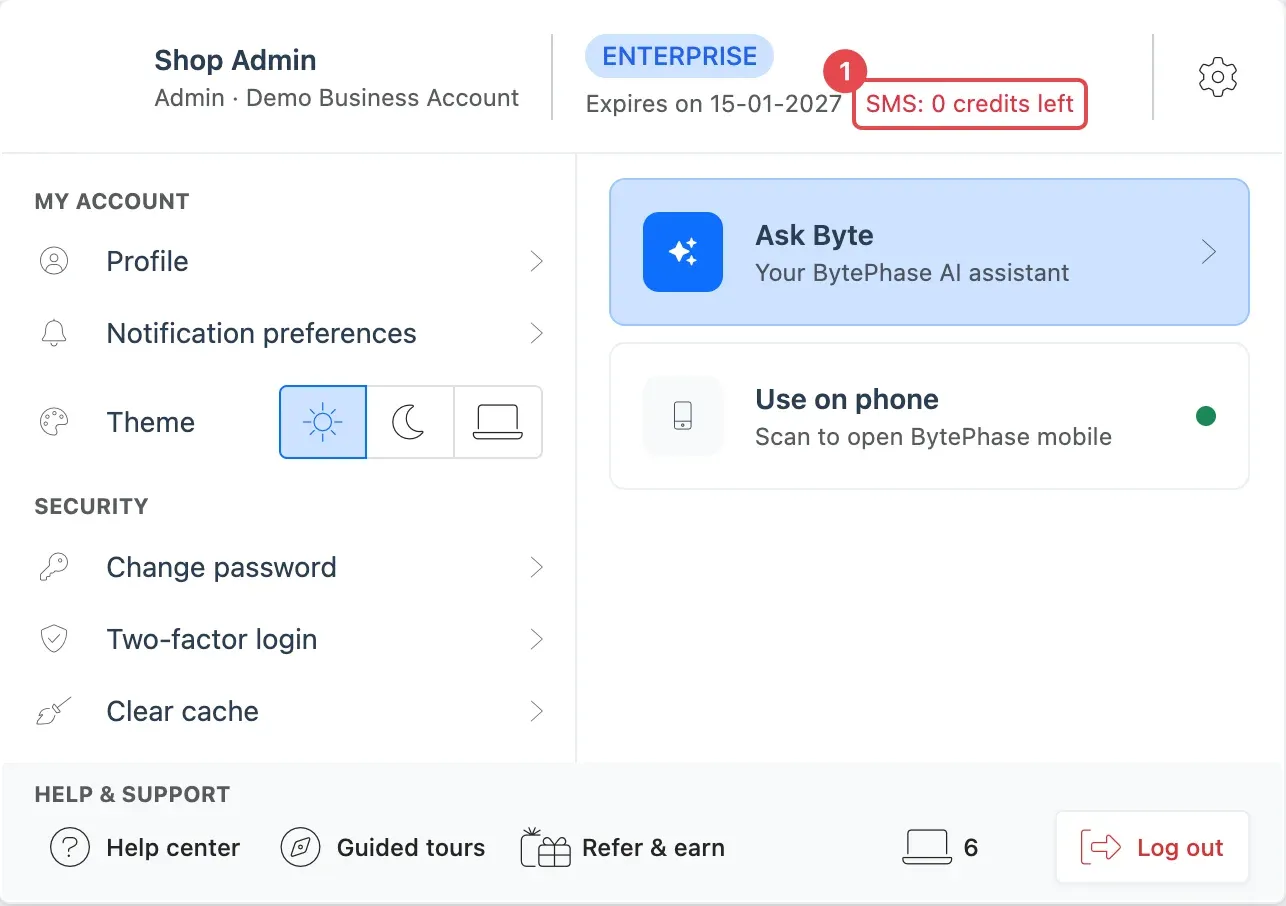
Task: Click the Change password key icon
Action: pyautogui.click(x=54, y=567)
